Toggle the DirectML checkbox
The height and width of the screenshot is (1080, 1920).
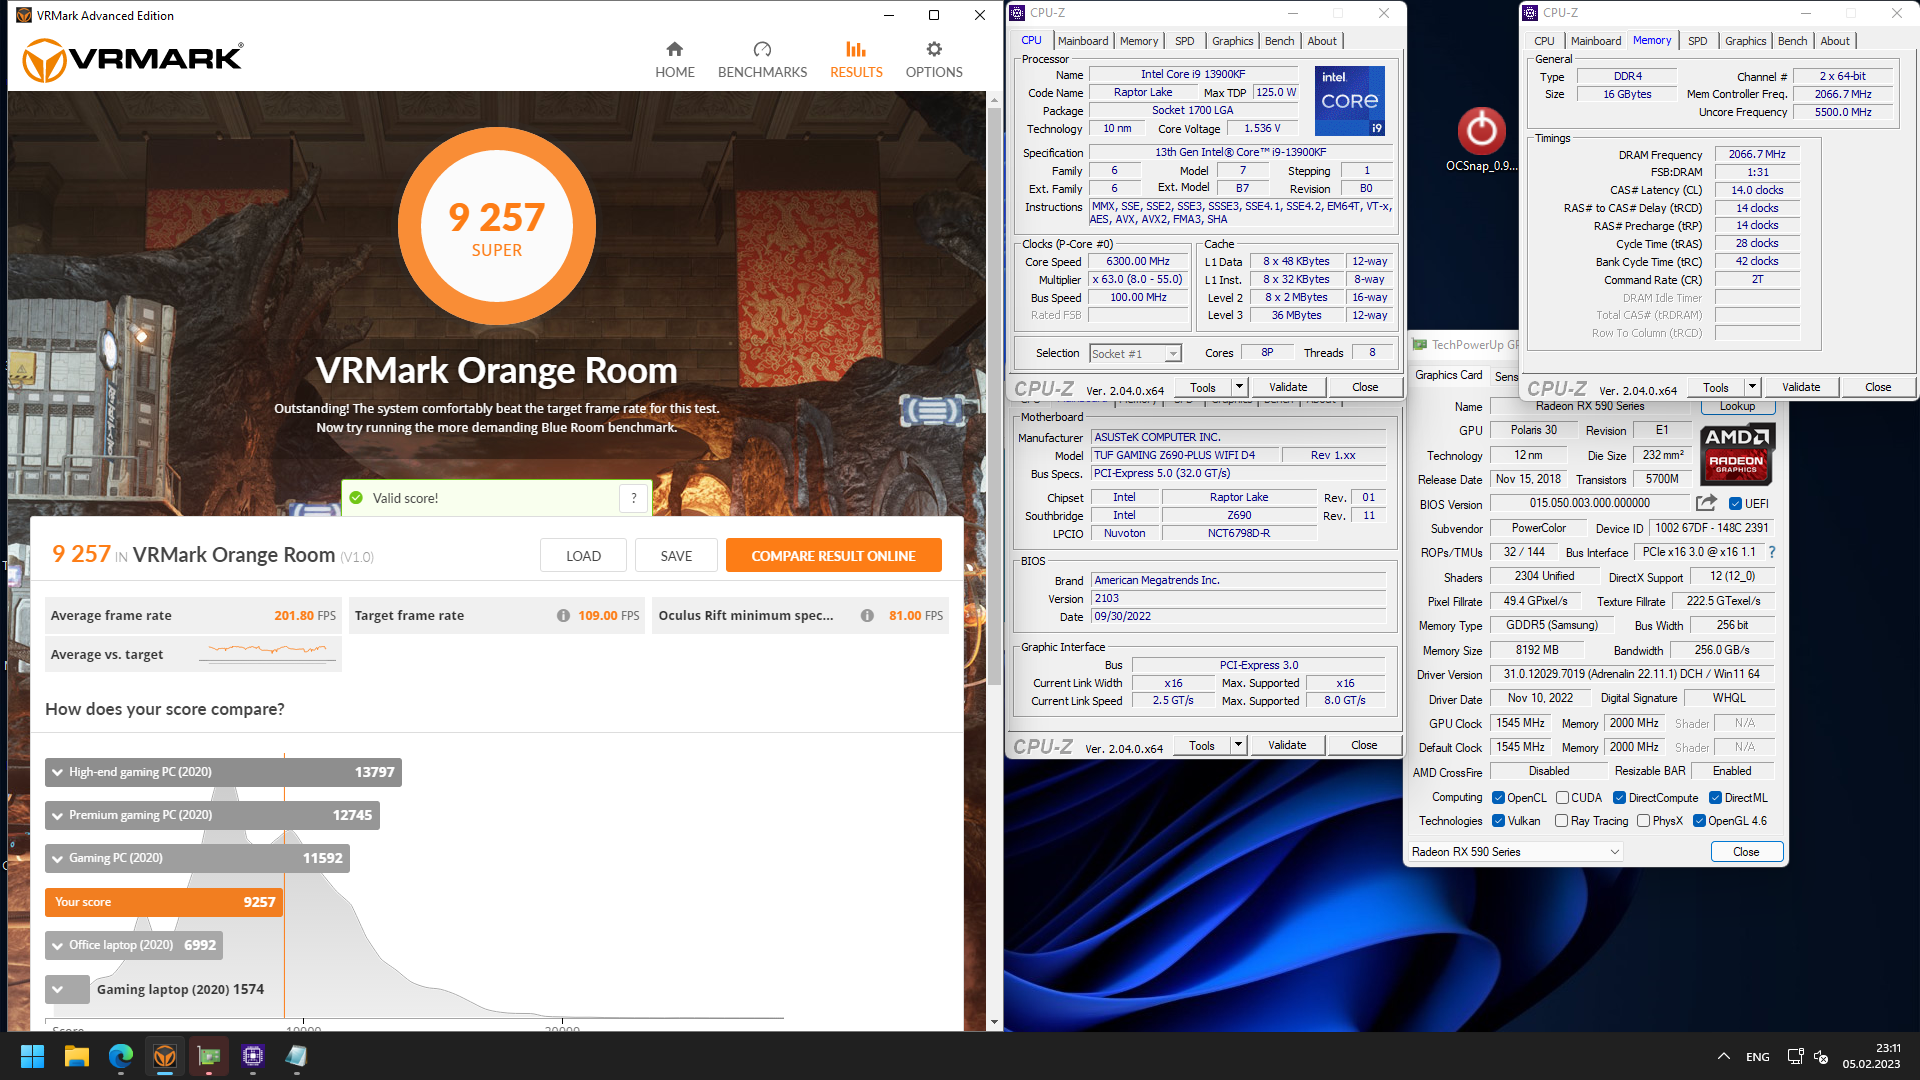tap(1715, 798)
